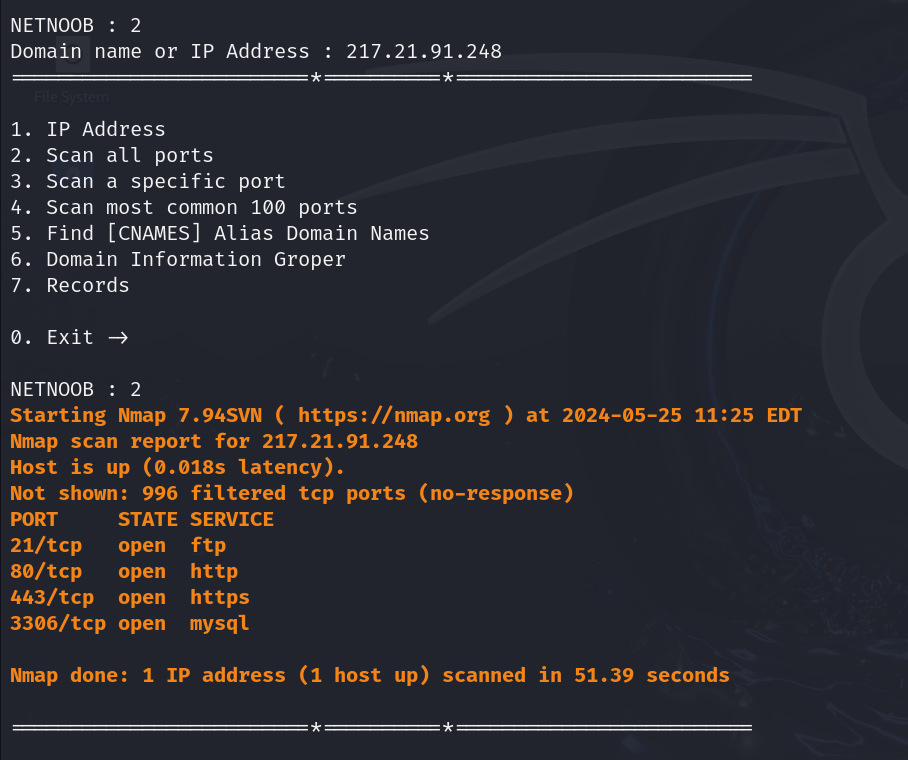Click the 21/tcp ftp port row
Image resolution: width=908 pixels, height=760 pixels.
[118, 546]
